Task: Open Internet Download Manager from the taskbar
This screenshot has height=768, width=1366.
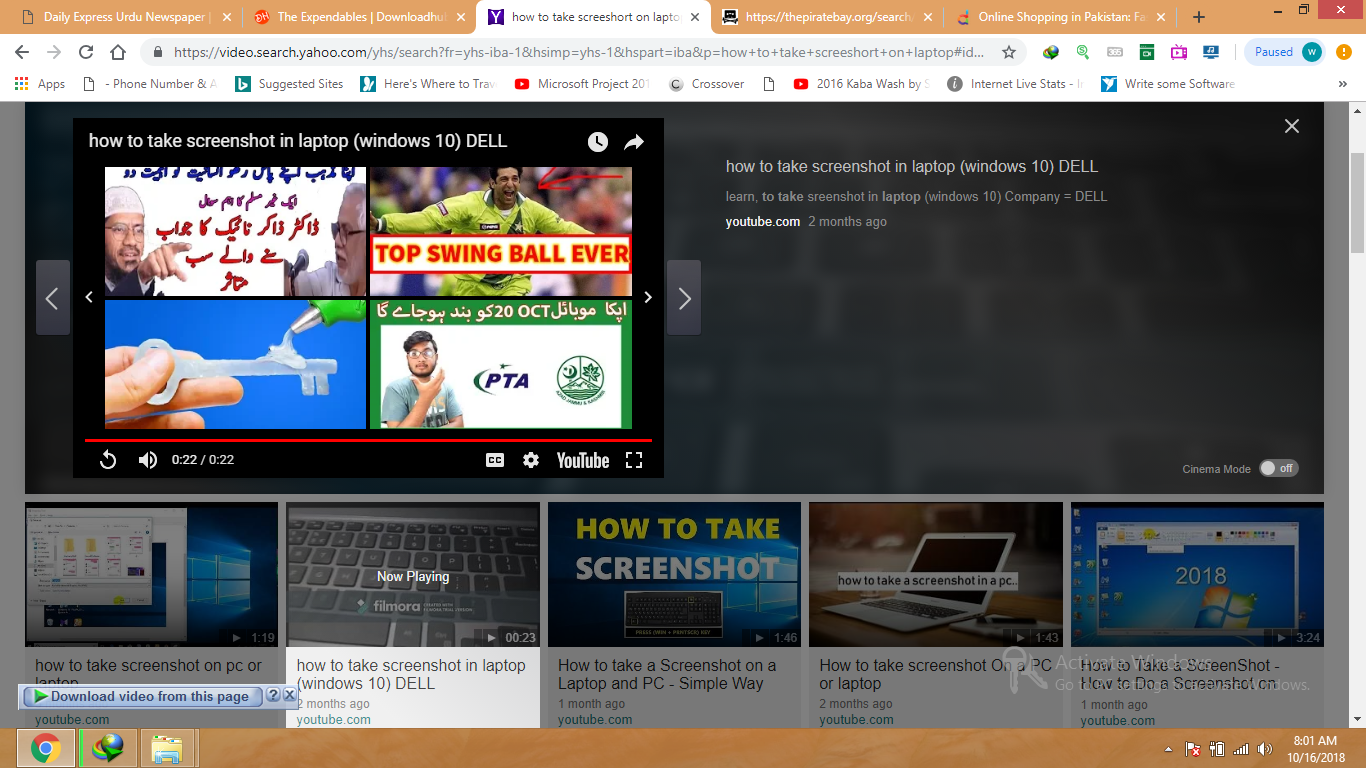Action: 107,748
